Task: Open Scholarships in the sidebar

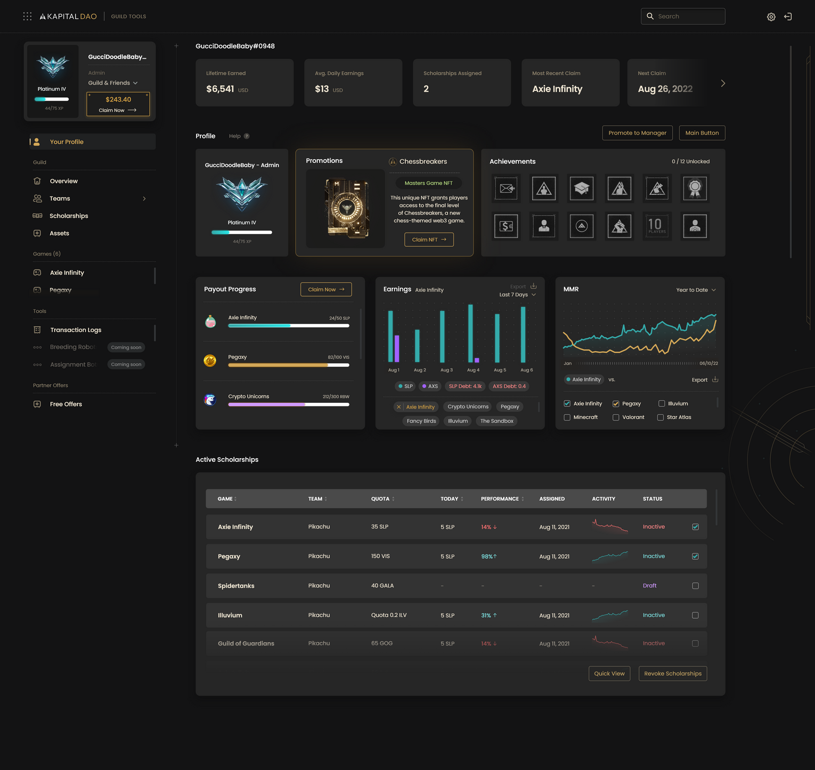Action: point(69,216)
